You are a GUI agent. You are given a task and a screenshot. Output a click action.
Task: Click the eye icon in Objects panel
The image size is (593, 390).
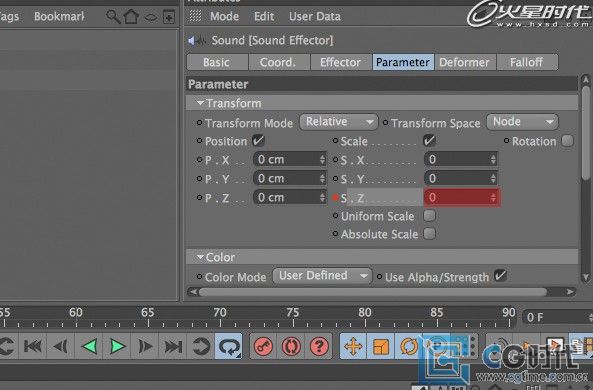click(151, 17)
